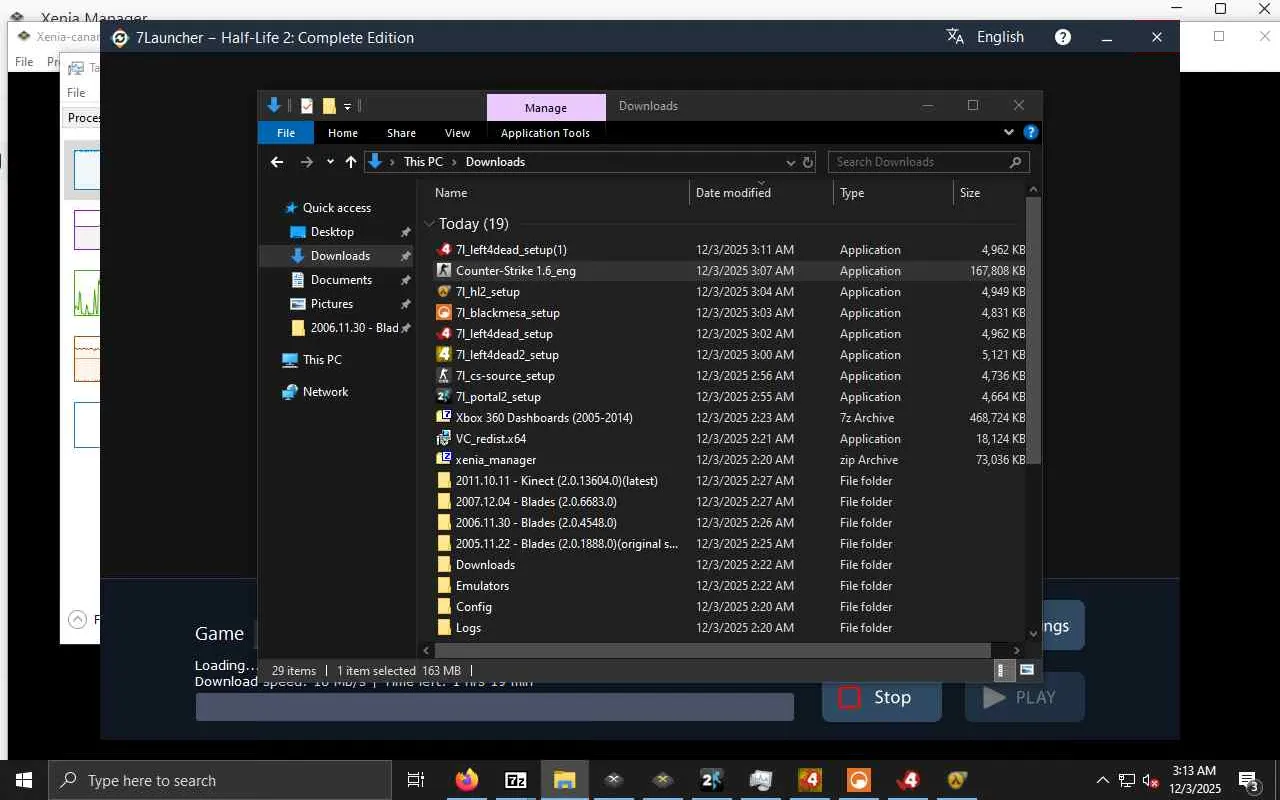Image resolution: width=1280 pixels, height=800 pixels.
Task: Click the file list vertical scrollbar
Action: (1034, 330)
